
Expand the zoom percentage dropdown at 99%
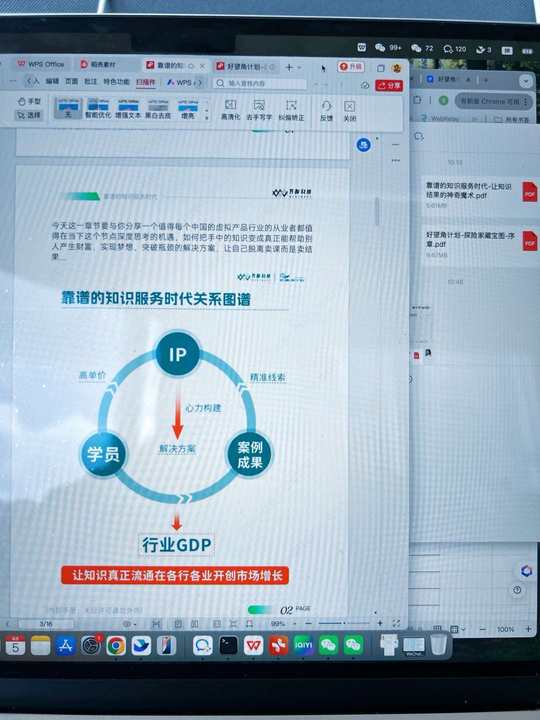(294, 624)
